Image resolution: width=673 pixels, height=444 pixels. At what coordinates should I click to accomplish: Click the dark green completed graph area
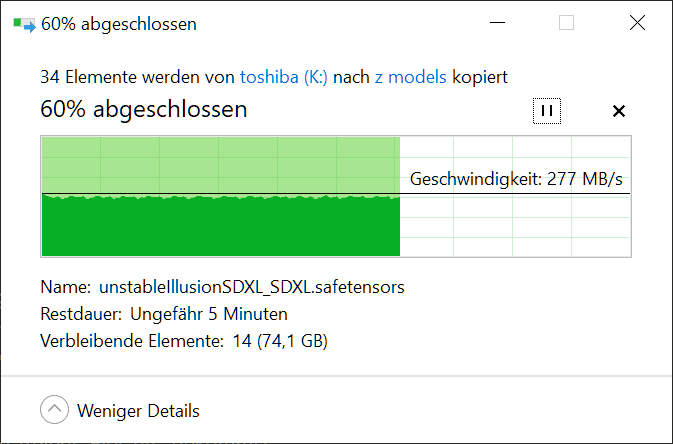click(220, 227)
